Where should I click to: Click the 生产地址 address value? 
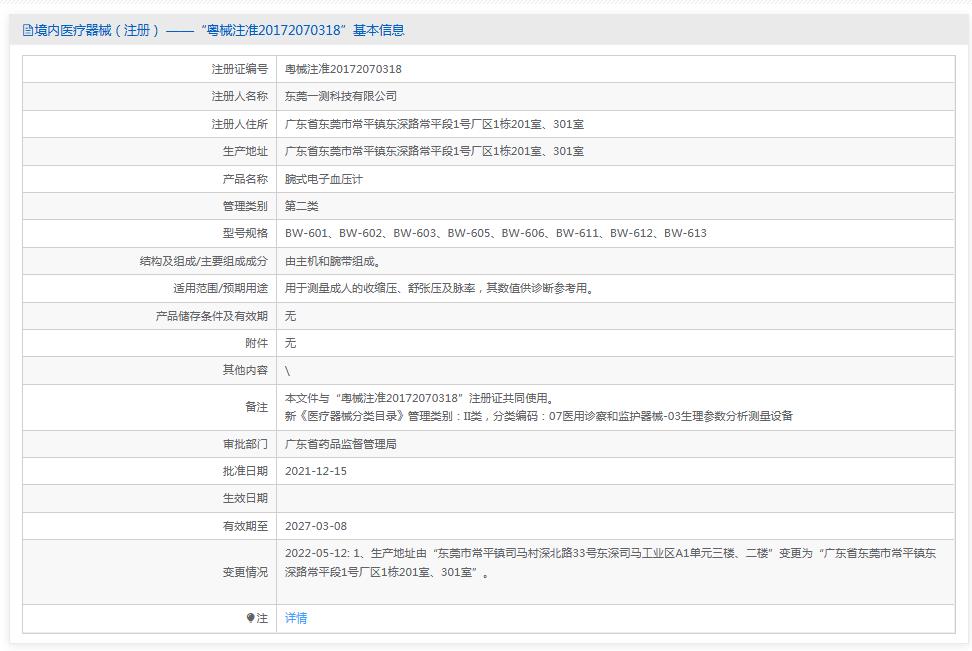coord(434,151)
